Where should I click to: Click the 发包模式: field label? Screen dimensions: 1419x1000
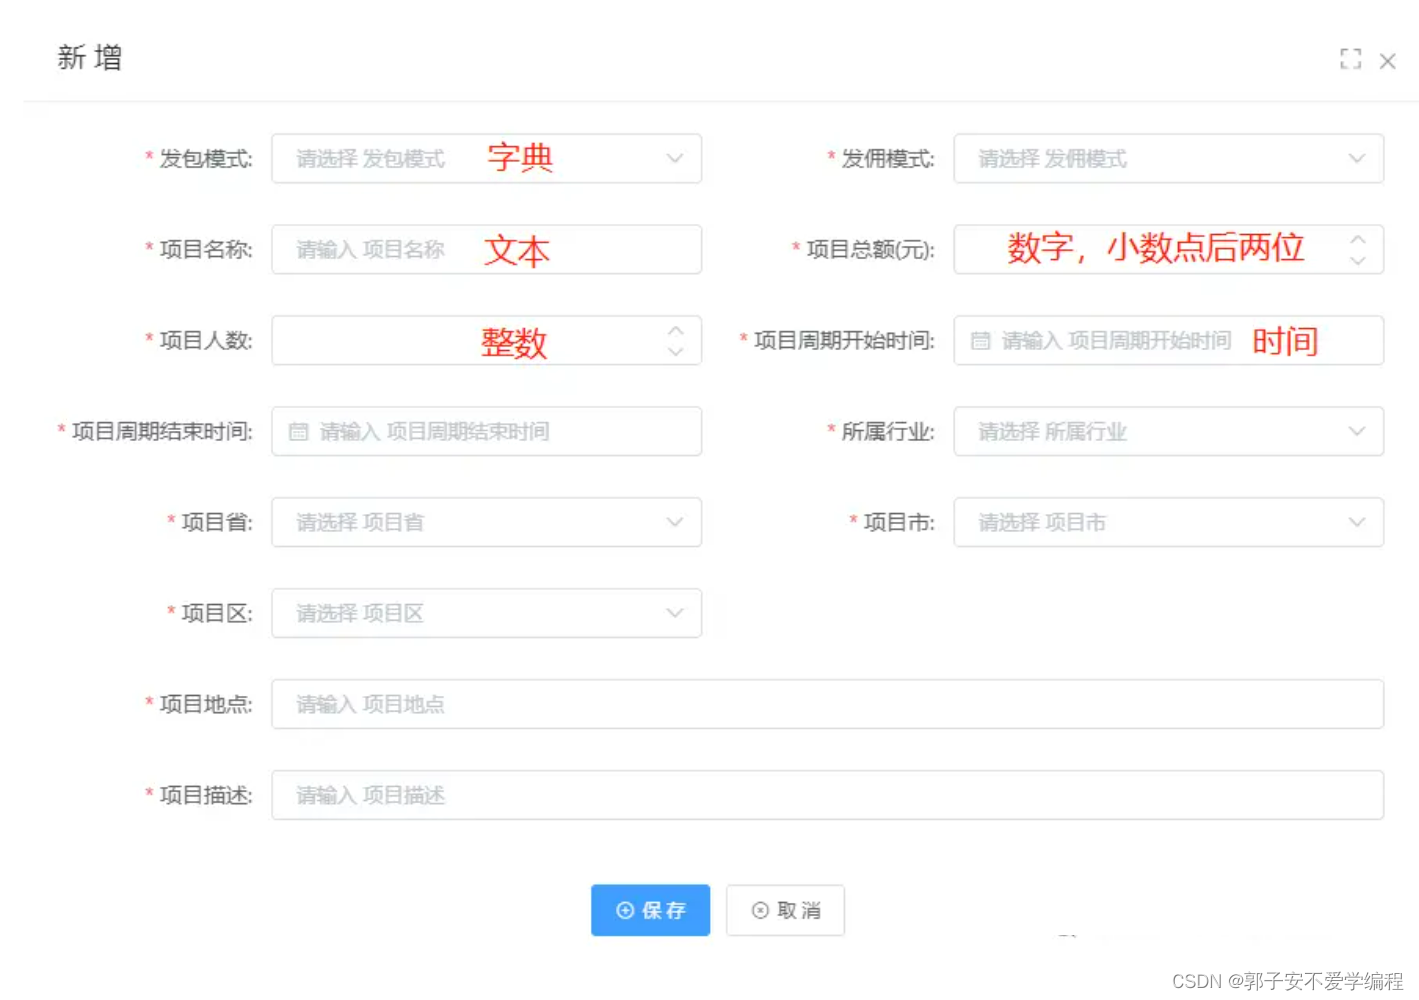tap(205, 159)
